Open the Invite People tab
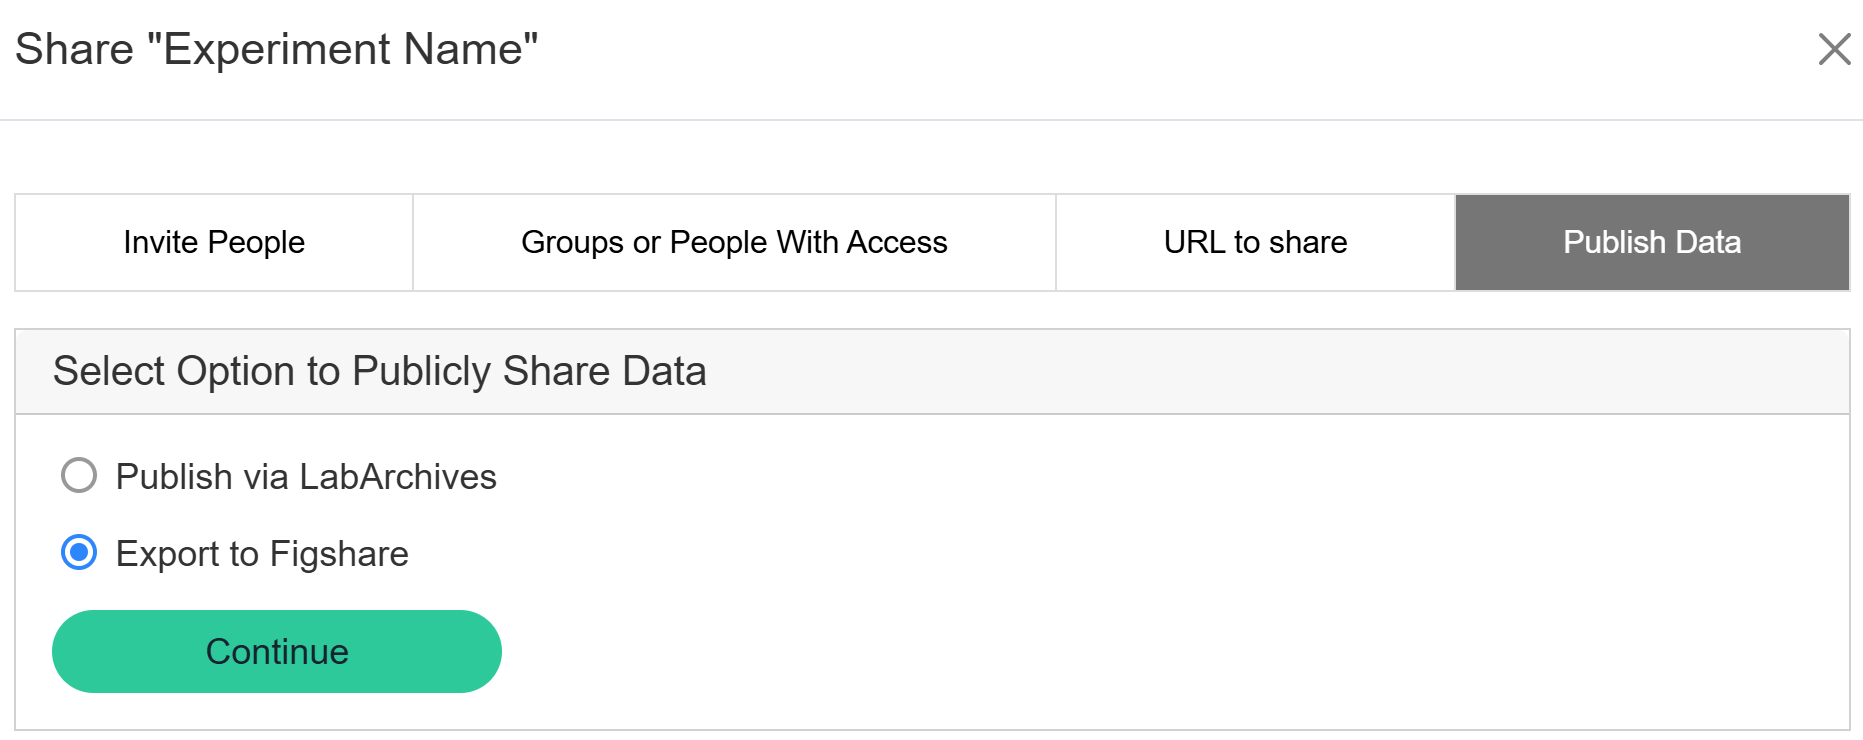 point(214,243)
